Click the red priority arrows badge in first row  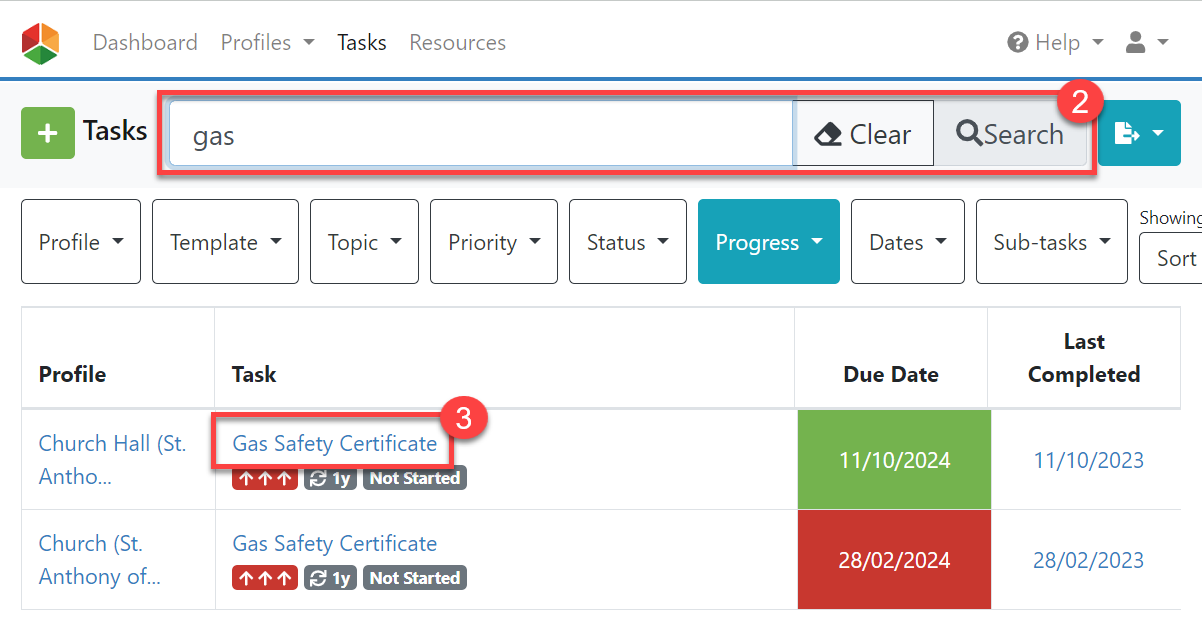265,479
